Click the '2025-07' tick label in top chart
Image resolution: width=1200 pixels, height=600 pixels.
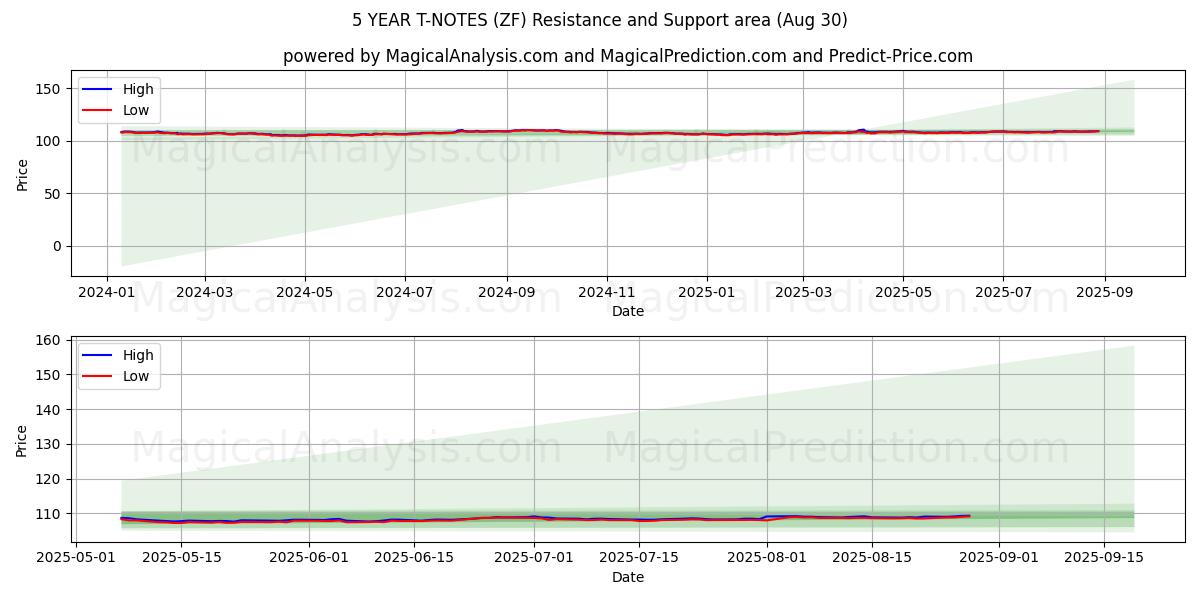click(1003, 291)
